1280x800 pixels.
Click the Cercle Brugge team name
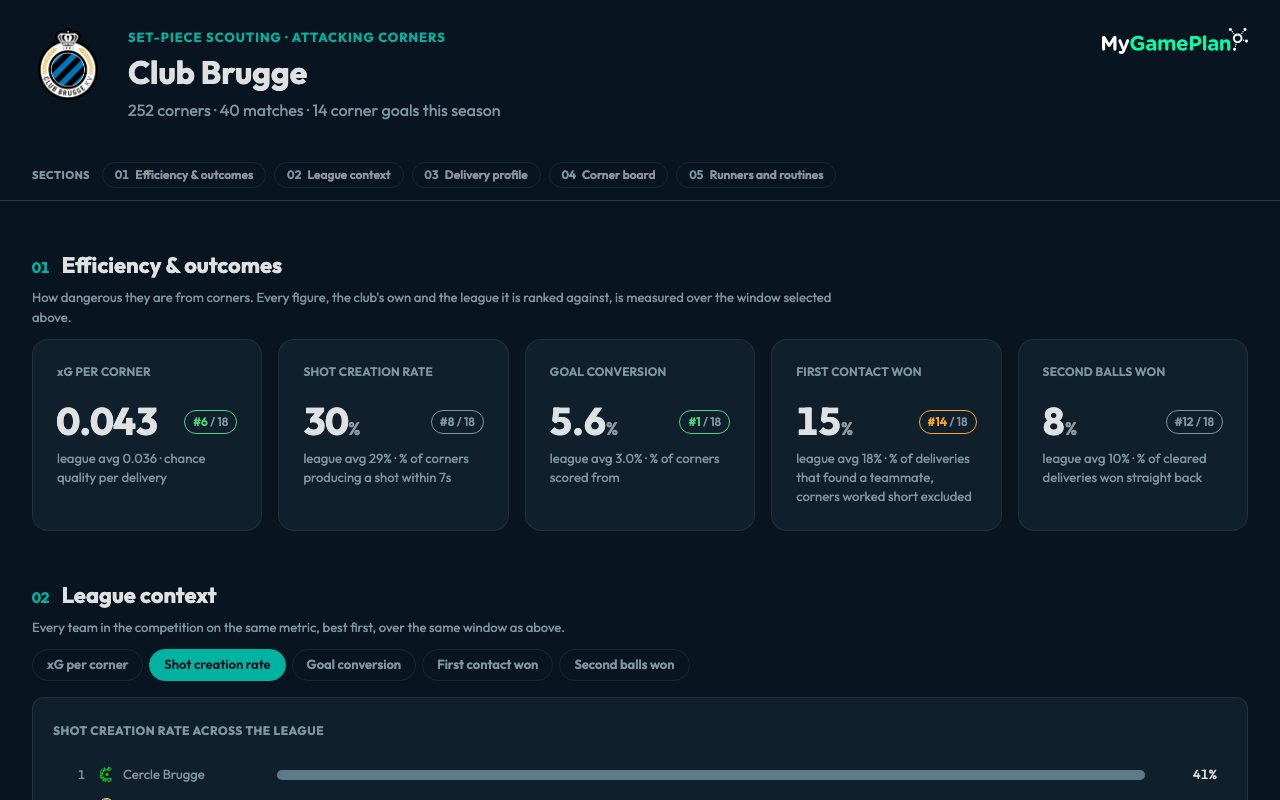[164, 775]
